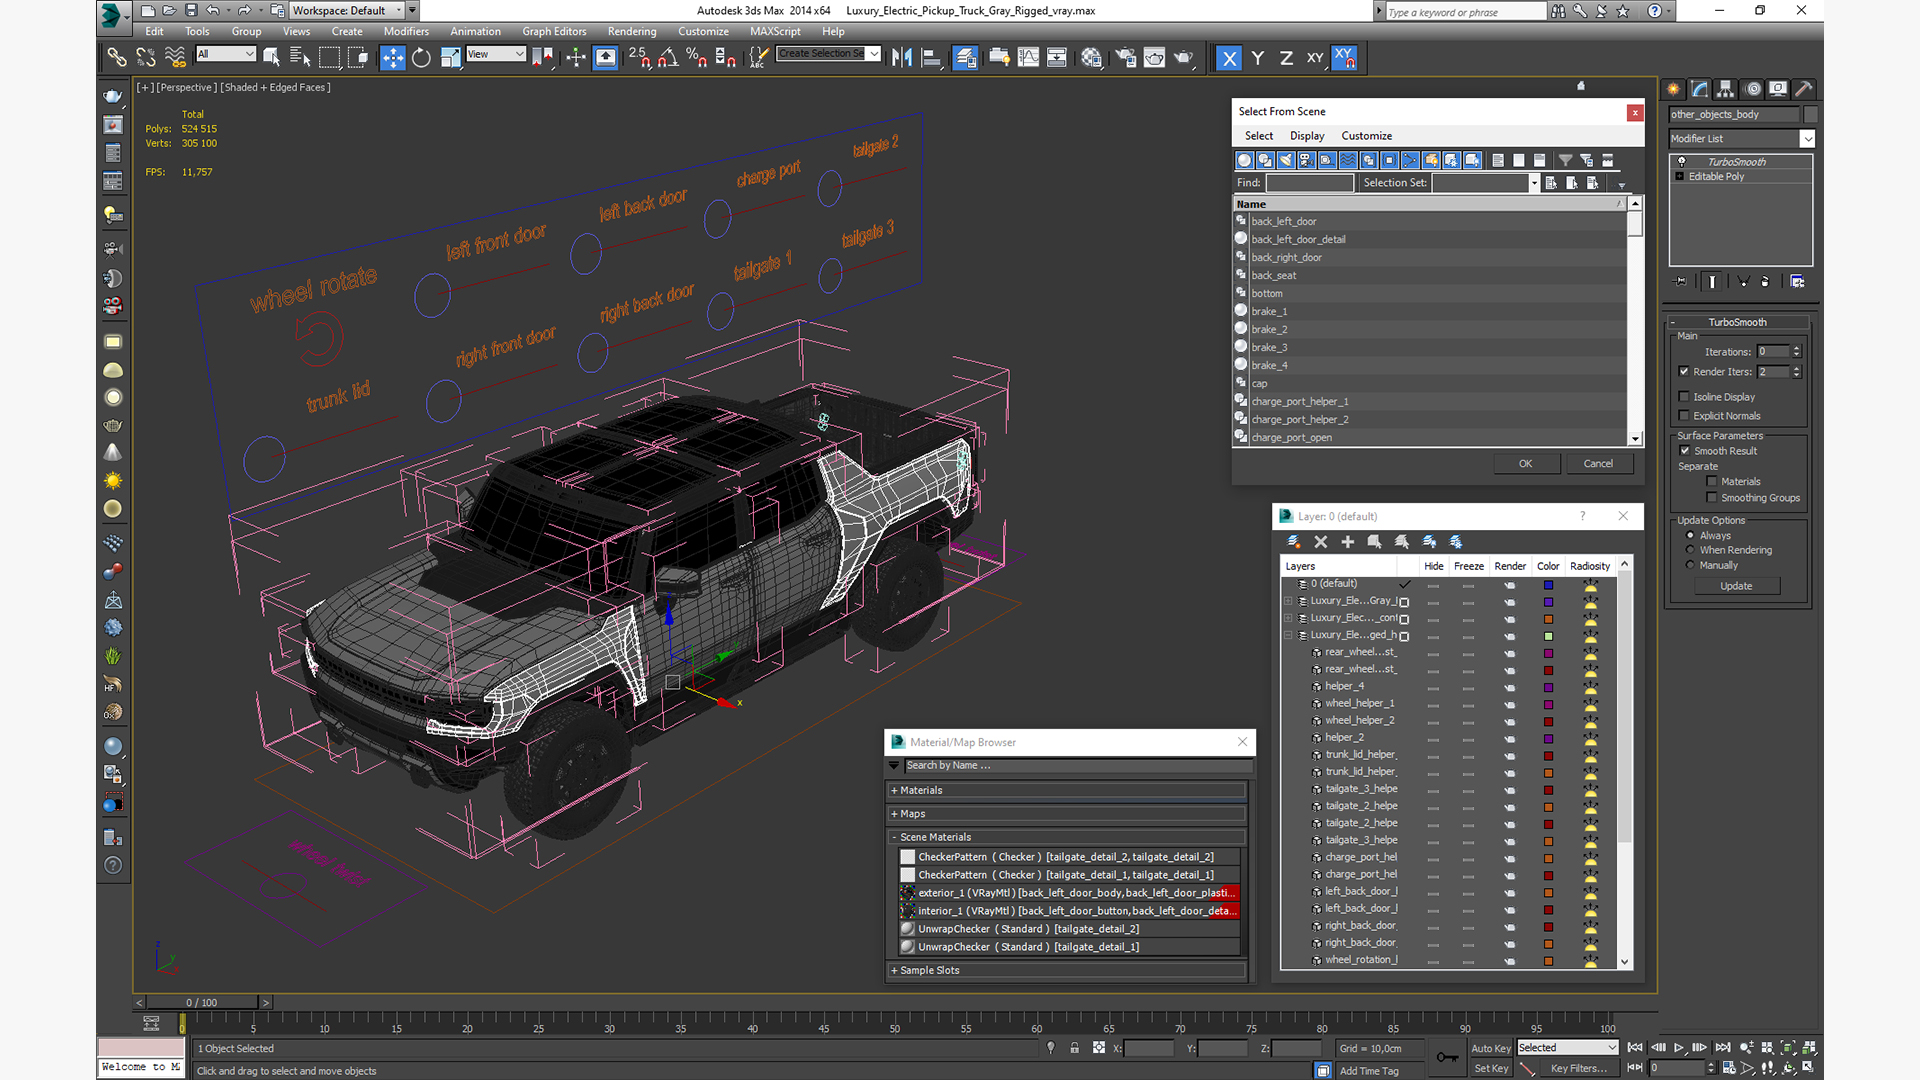Click Display Cameras filter in Select From Scene
The height and width of the screenshot is (1080, 1920).
coord(1307,160)
